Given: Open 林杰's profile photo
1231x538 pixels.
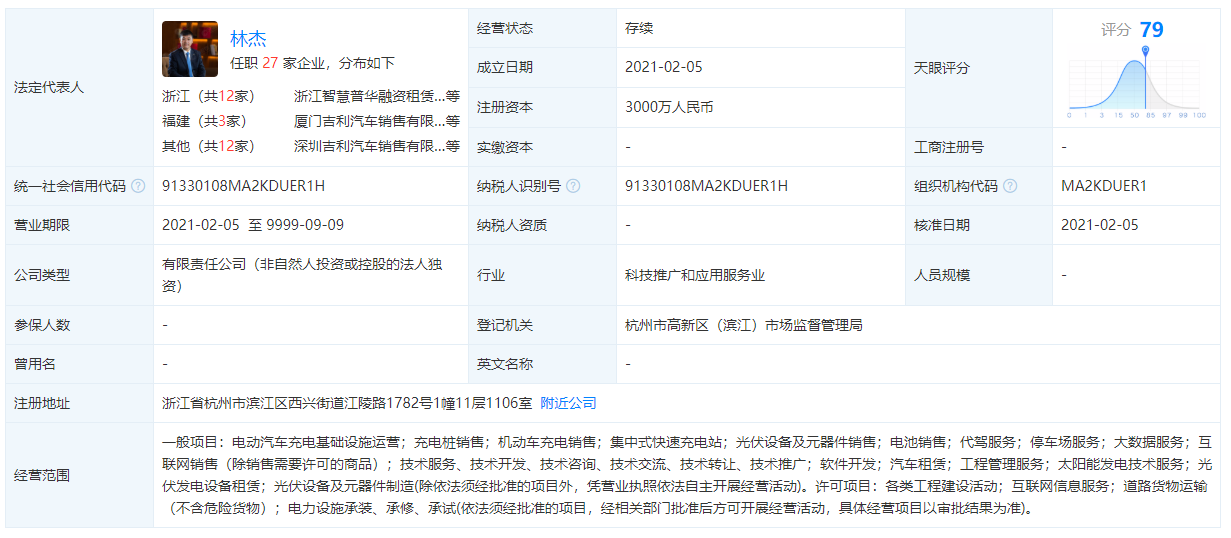Looking at the screenshot, I should (x=190, y=49).
